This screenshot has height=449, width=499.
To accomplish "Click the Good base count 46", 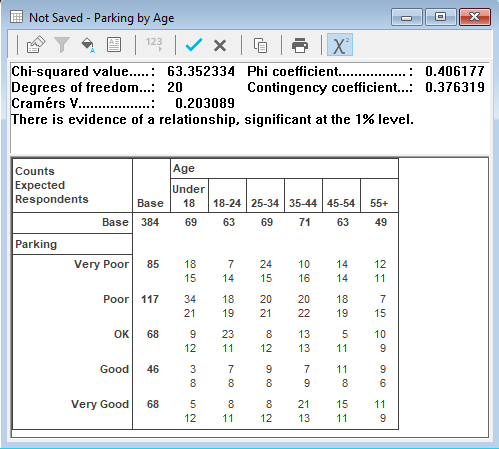I will point(153,369).
